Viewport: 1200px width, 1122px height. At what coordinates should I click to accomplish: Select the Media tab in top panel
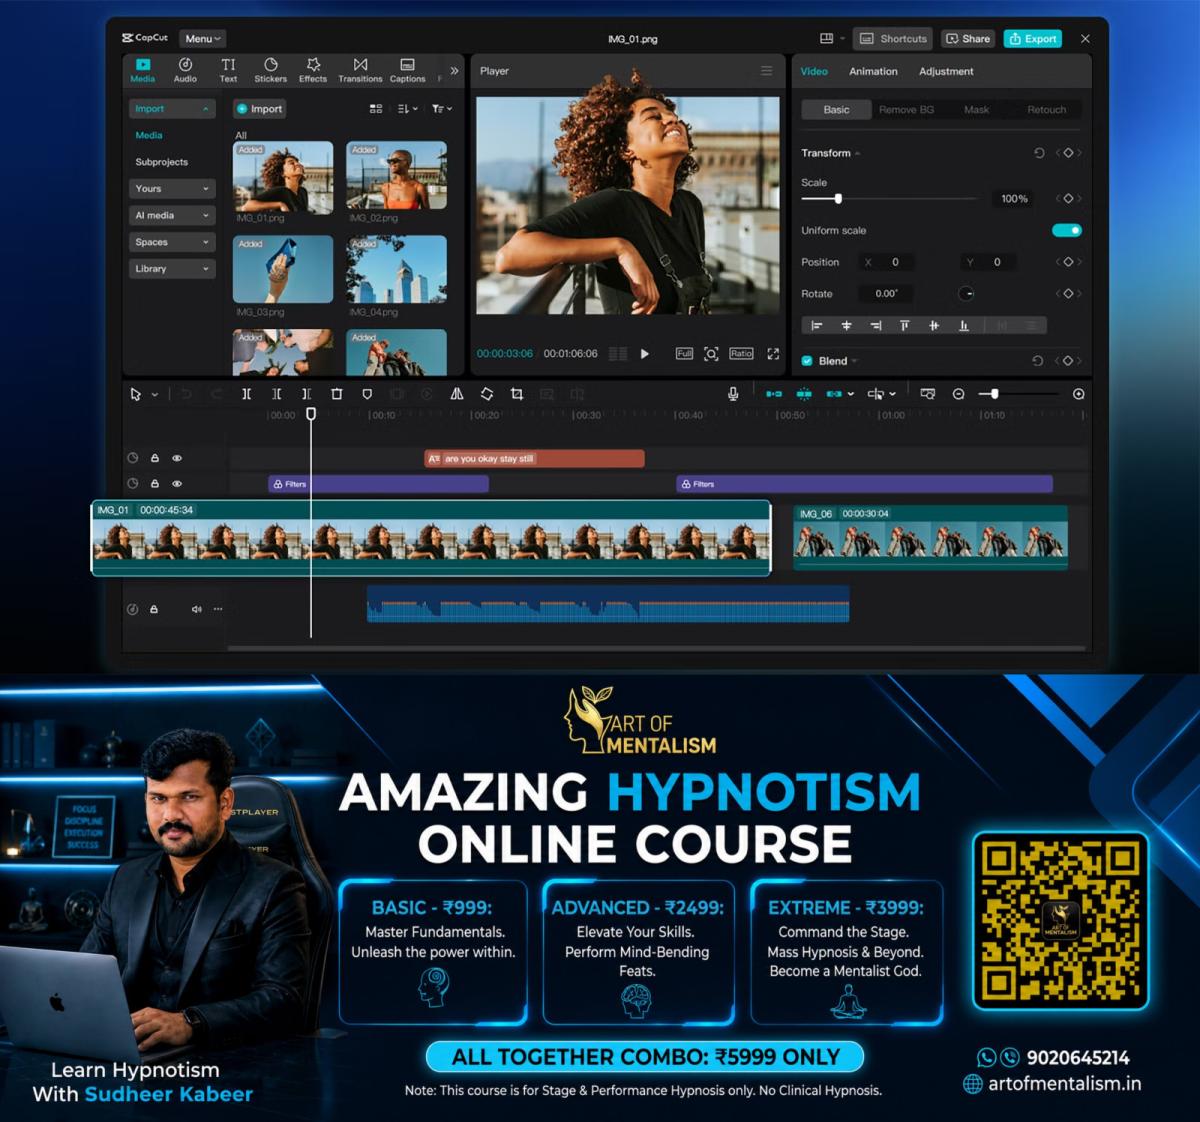(143, 69)
